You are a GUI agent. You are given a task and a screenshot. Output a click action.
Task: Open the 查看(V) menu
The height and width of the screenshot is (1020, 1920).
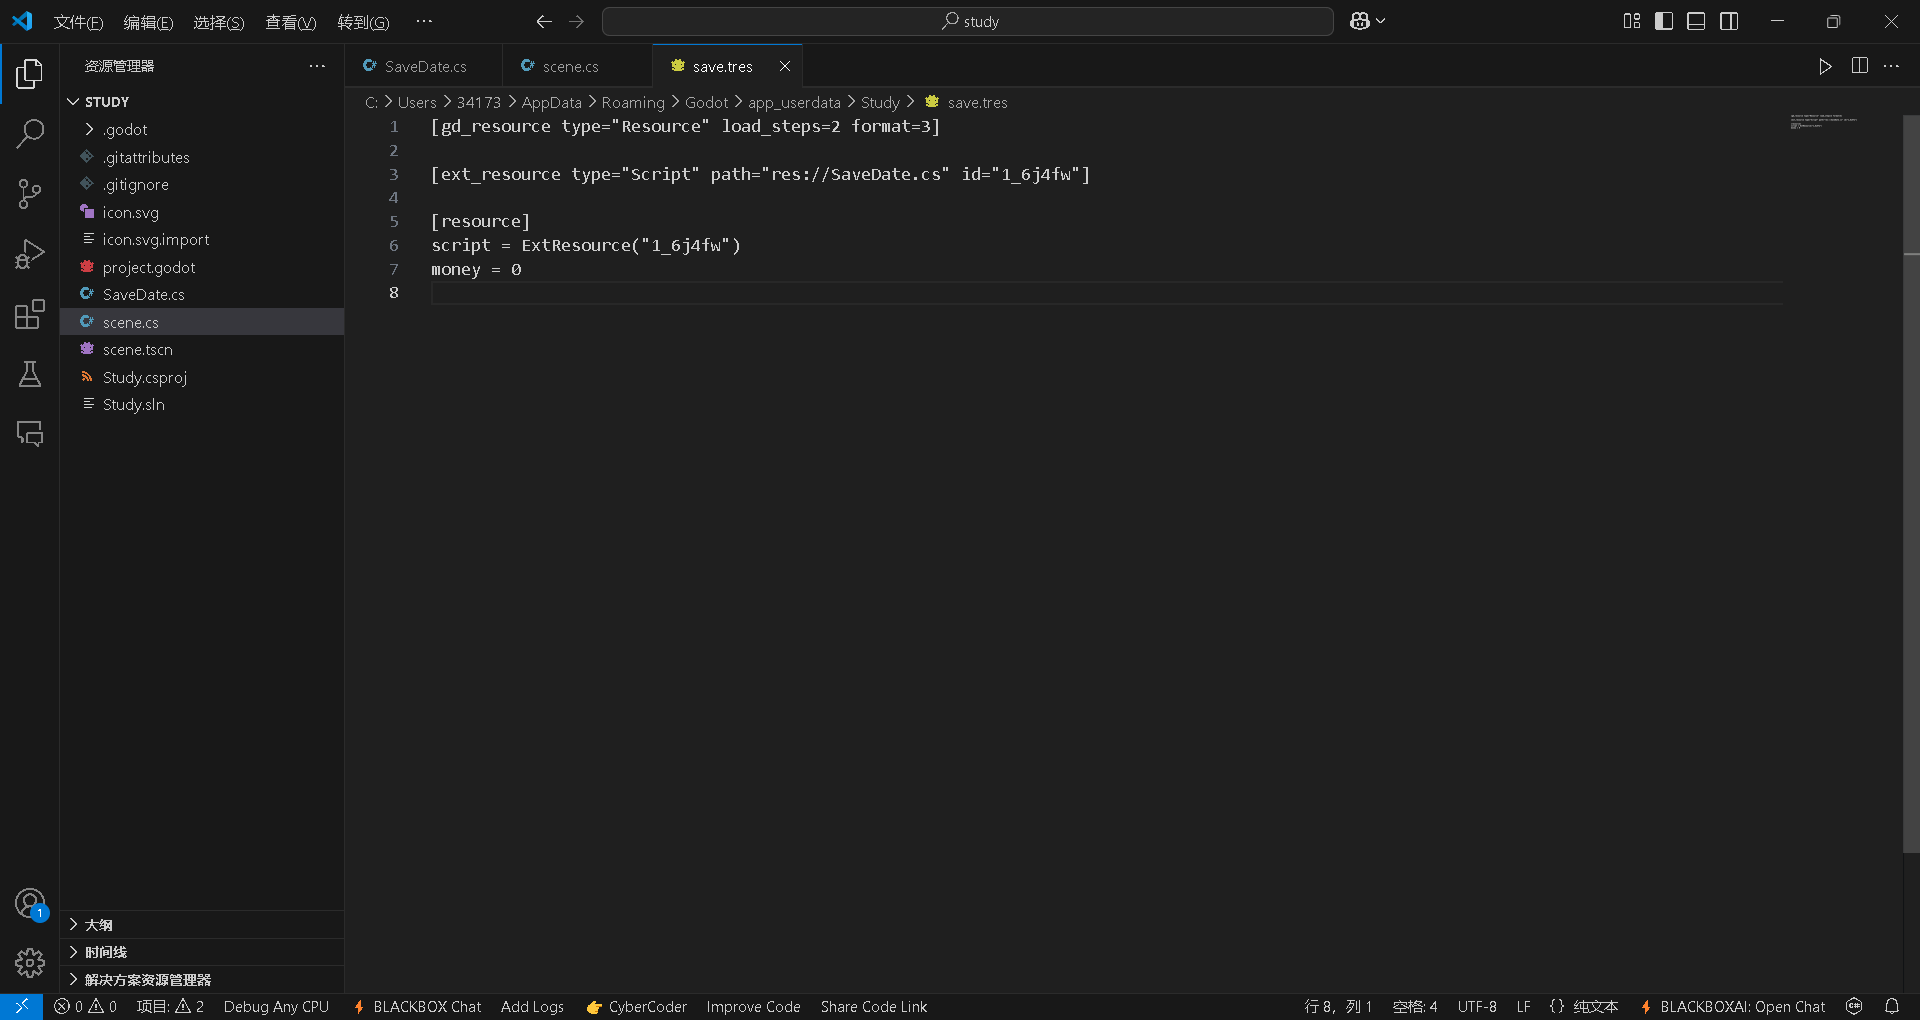(290, 22)
